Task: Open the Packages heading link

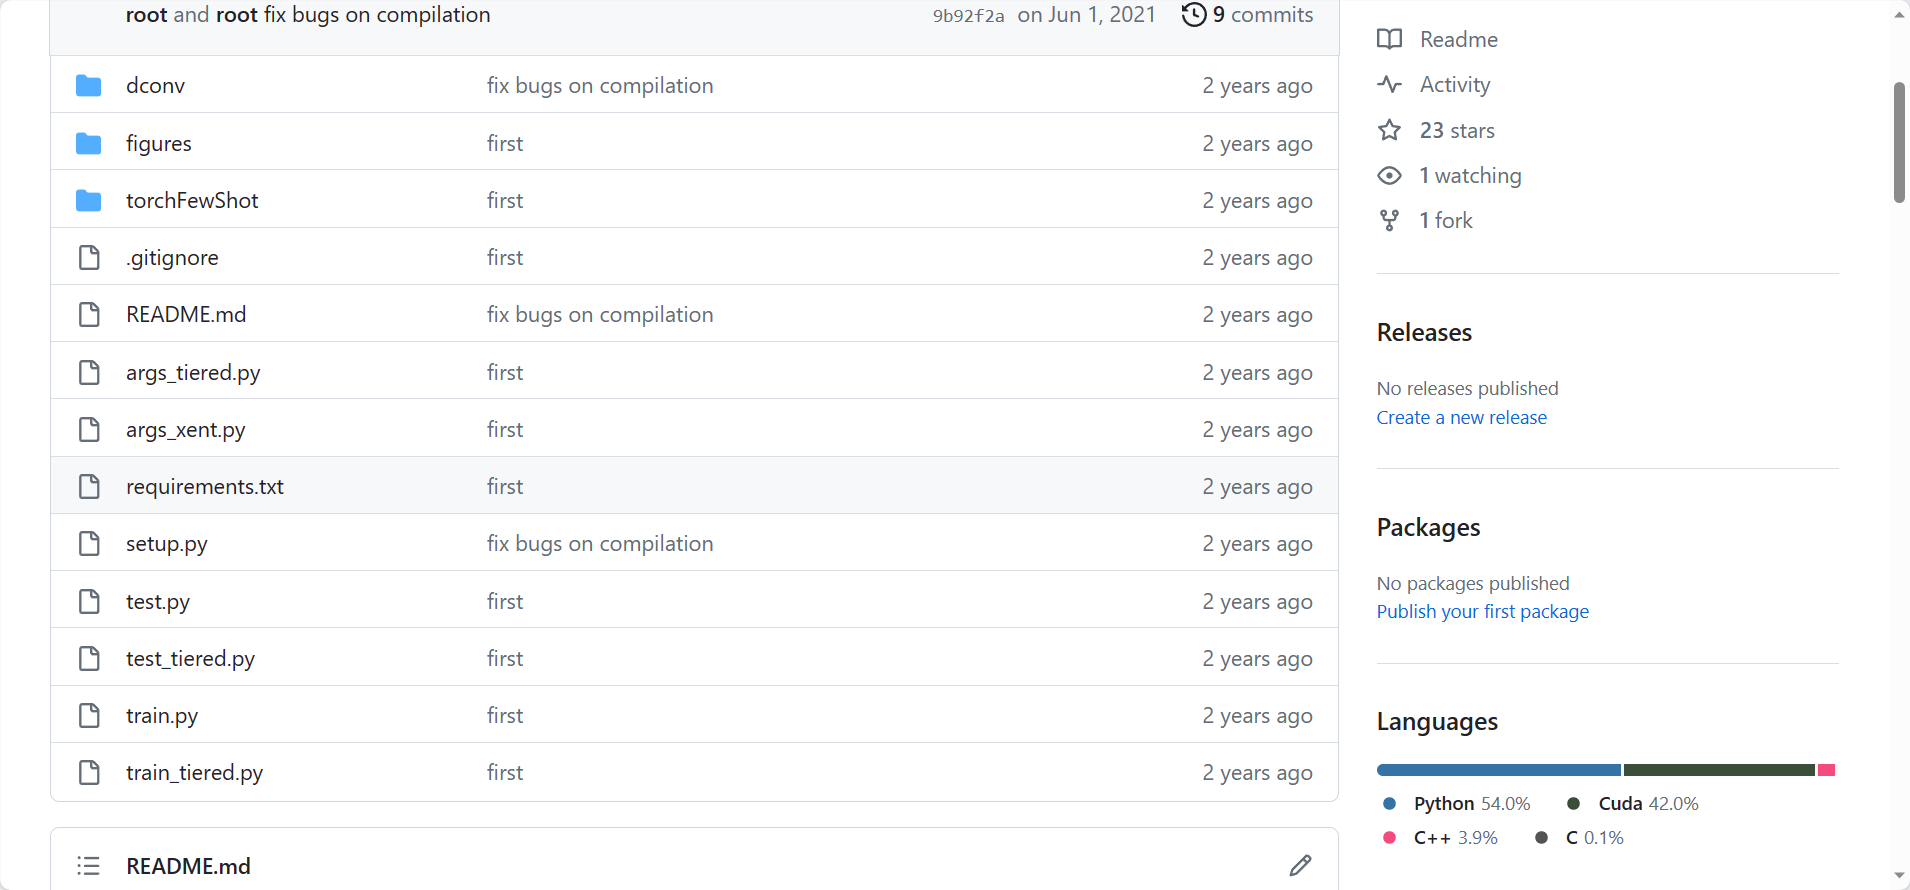Action: point(1428,527)
